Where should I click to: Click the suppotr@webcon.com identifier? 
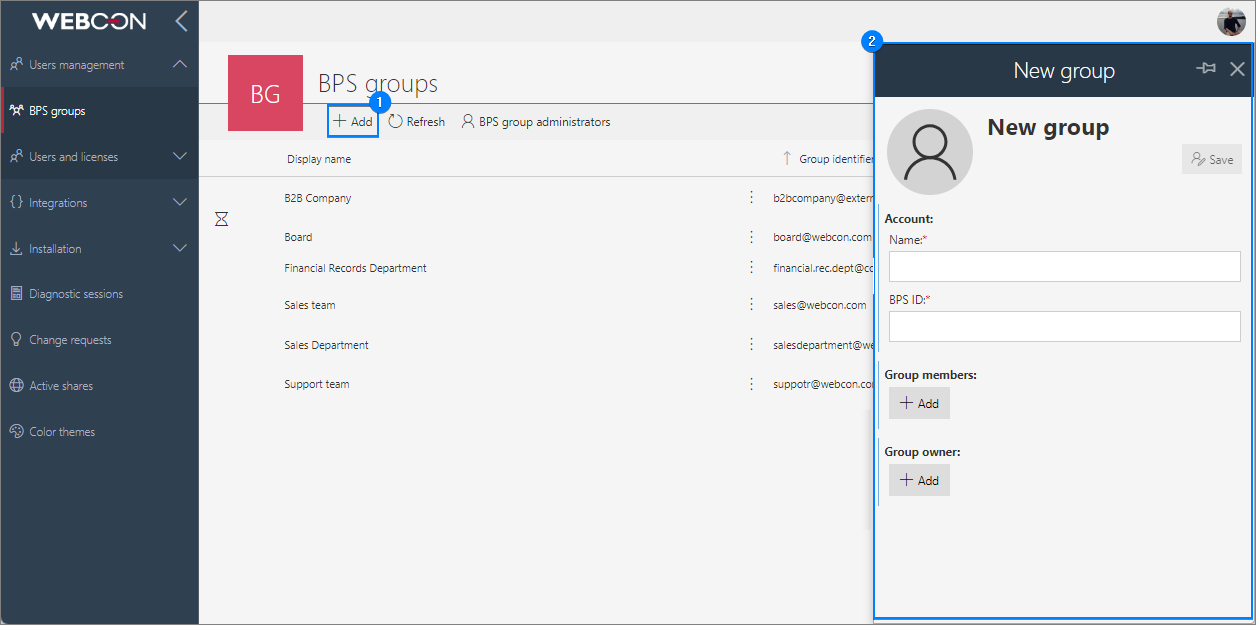tap(822, 384)
